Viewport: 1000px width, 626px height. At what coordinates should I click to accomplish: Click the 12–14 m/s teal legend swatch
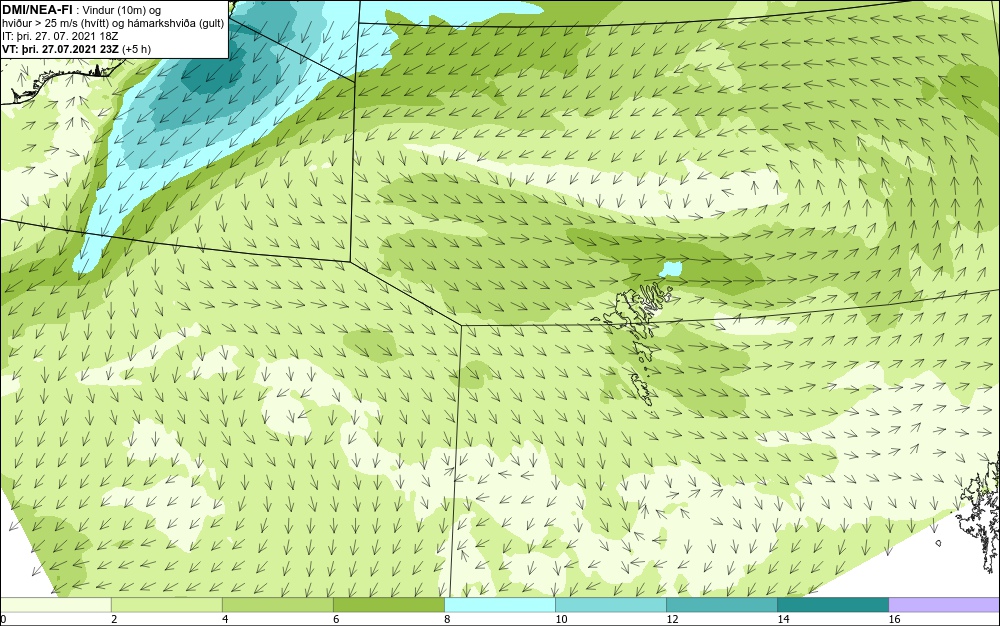click(x=722, y=605)
